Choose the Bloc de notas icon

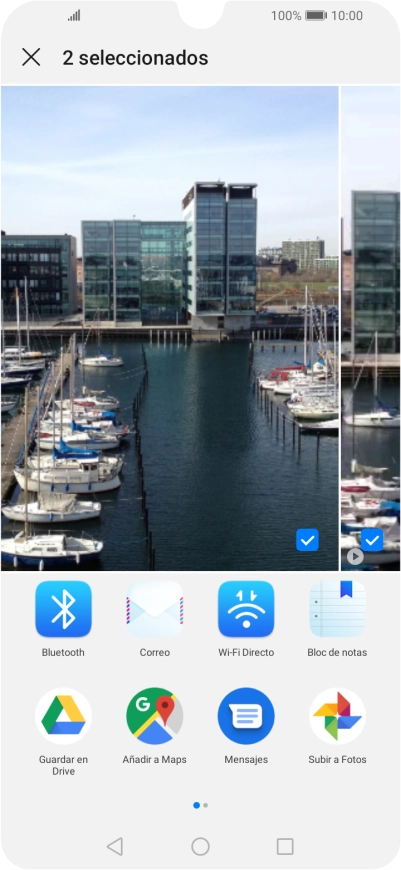coord(337,609)
